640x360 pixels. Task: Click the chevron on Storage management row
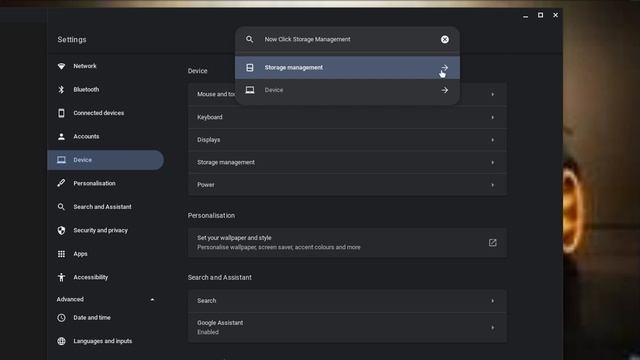pos(493,163)
